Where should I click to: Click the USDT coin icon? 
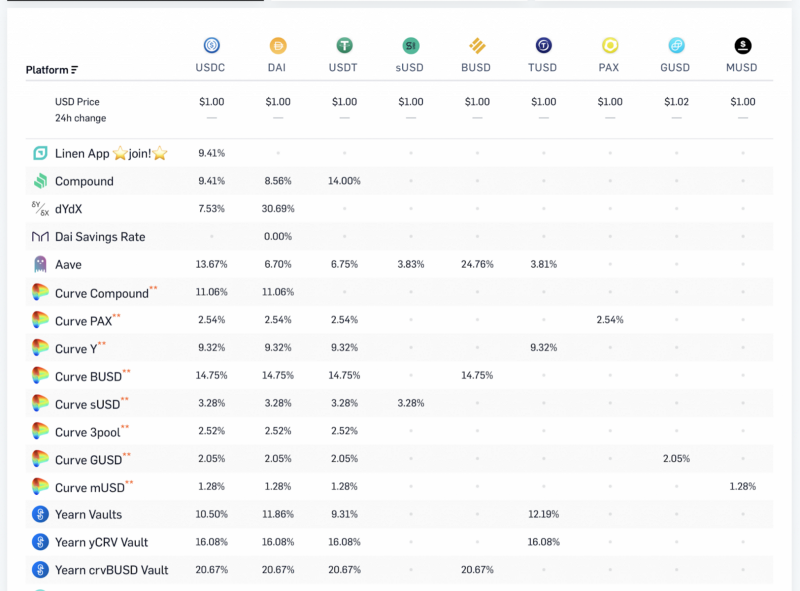click(x=344, y=45)
